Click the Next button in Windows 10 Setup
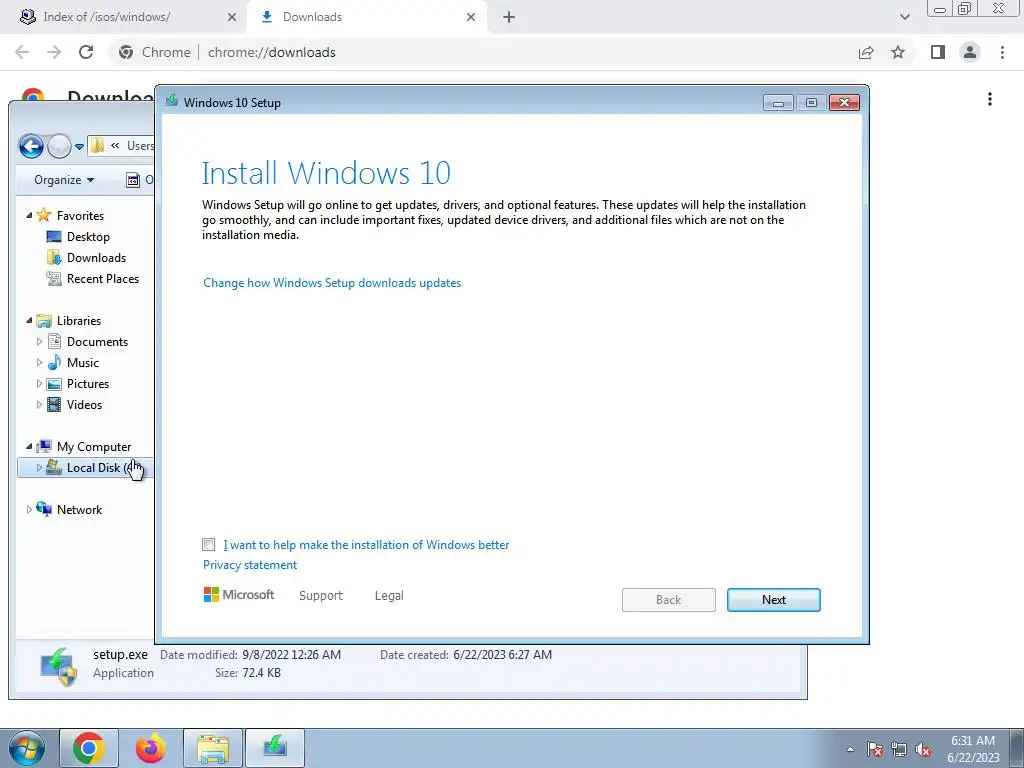This screenshot has width=1024, height=768. [x=773, y=600]
